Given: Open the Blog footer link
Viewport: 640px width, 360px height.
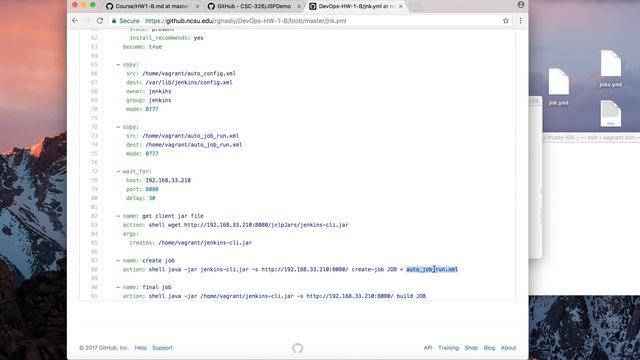Looking at the screenshot, I should coord(489,348).
